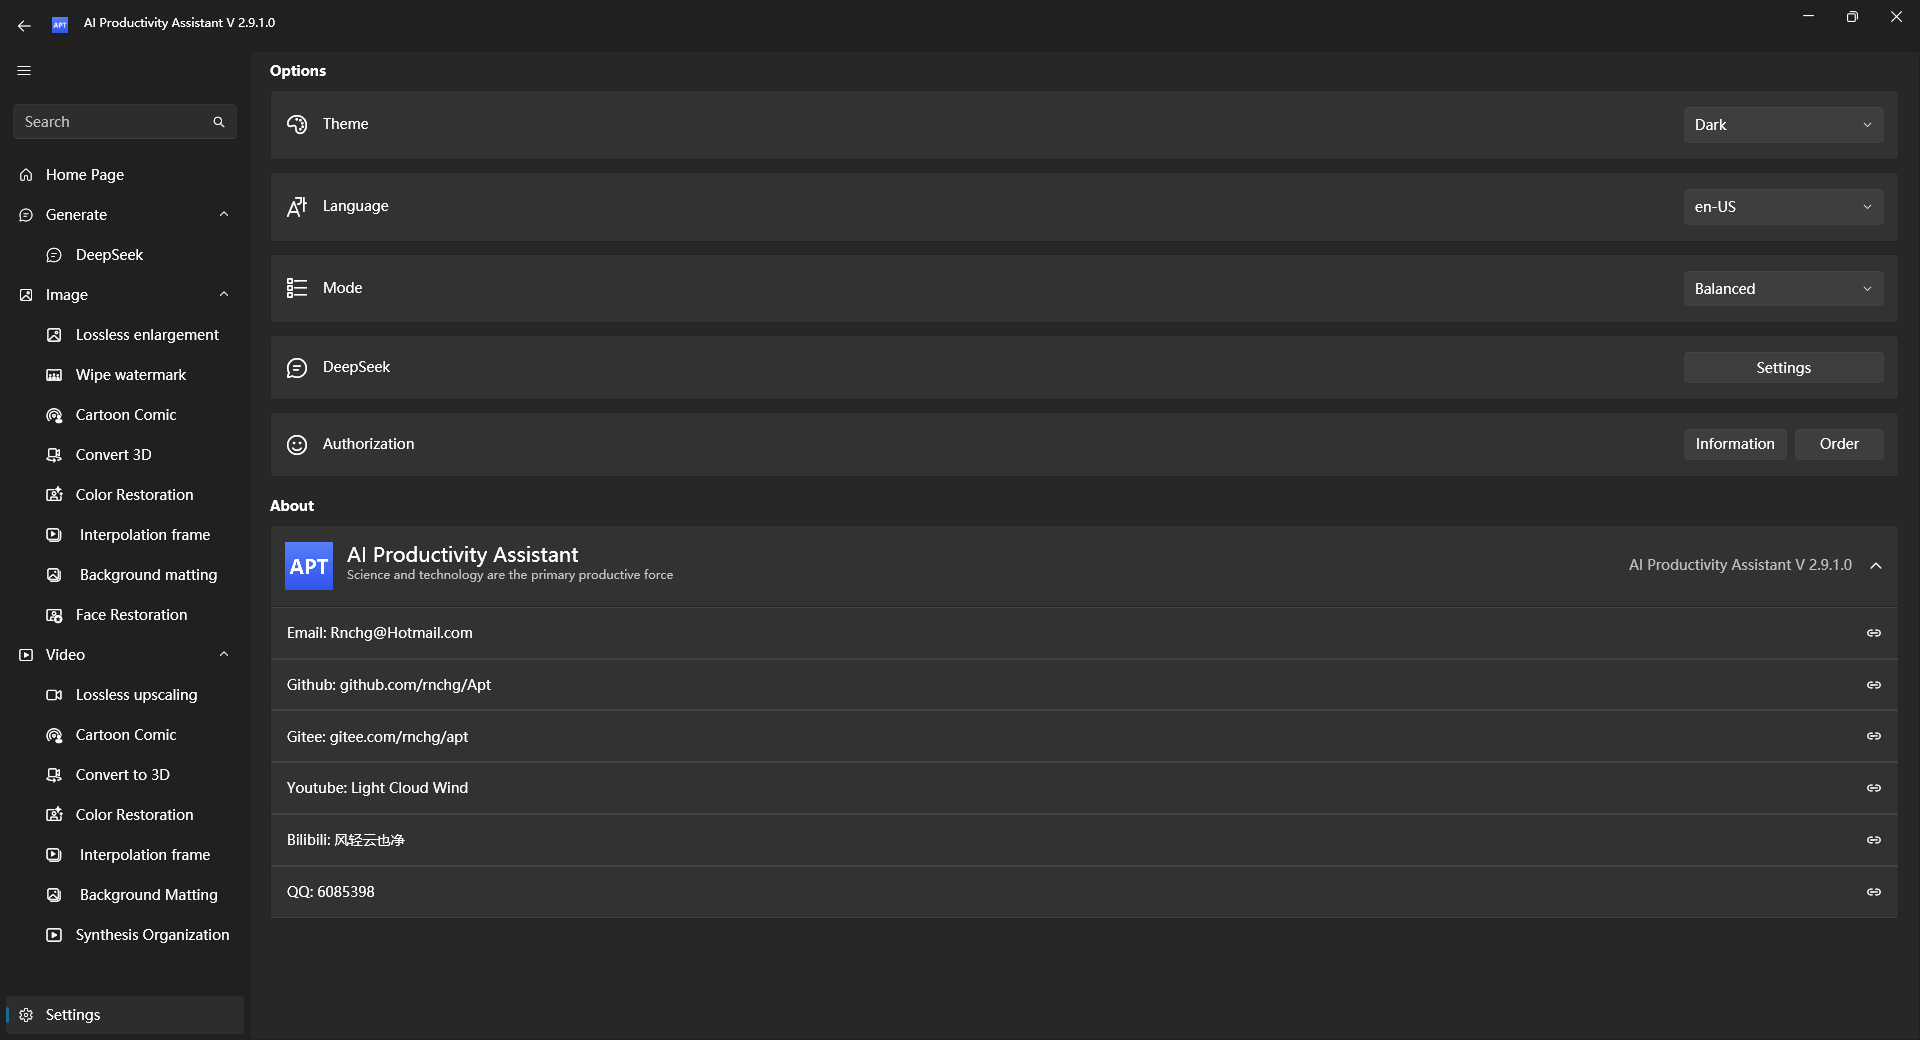Click the search magnifier icon
The image size is (1920, 1040).
pos(219,122)
